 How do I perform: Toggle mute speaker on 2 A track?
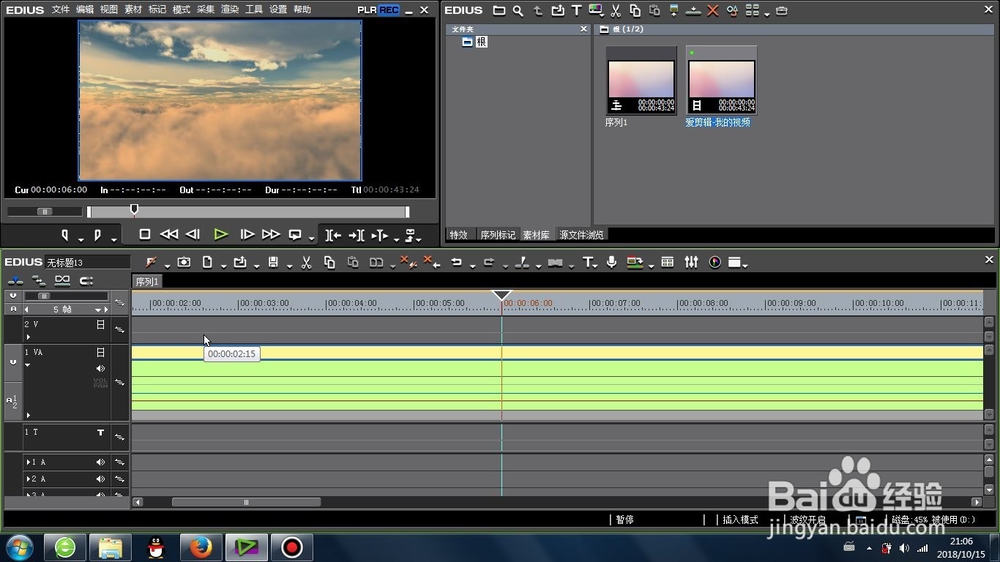point(100,478)
